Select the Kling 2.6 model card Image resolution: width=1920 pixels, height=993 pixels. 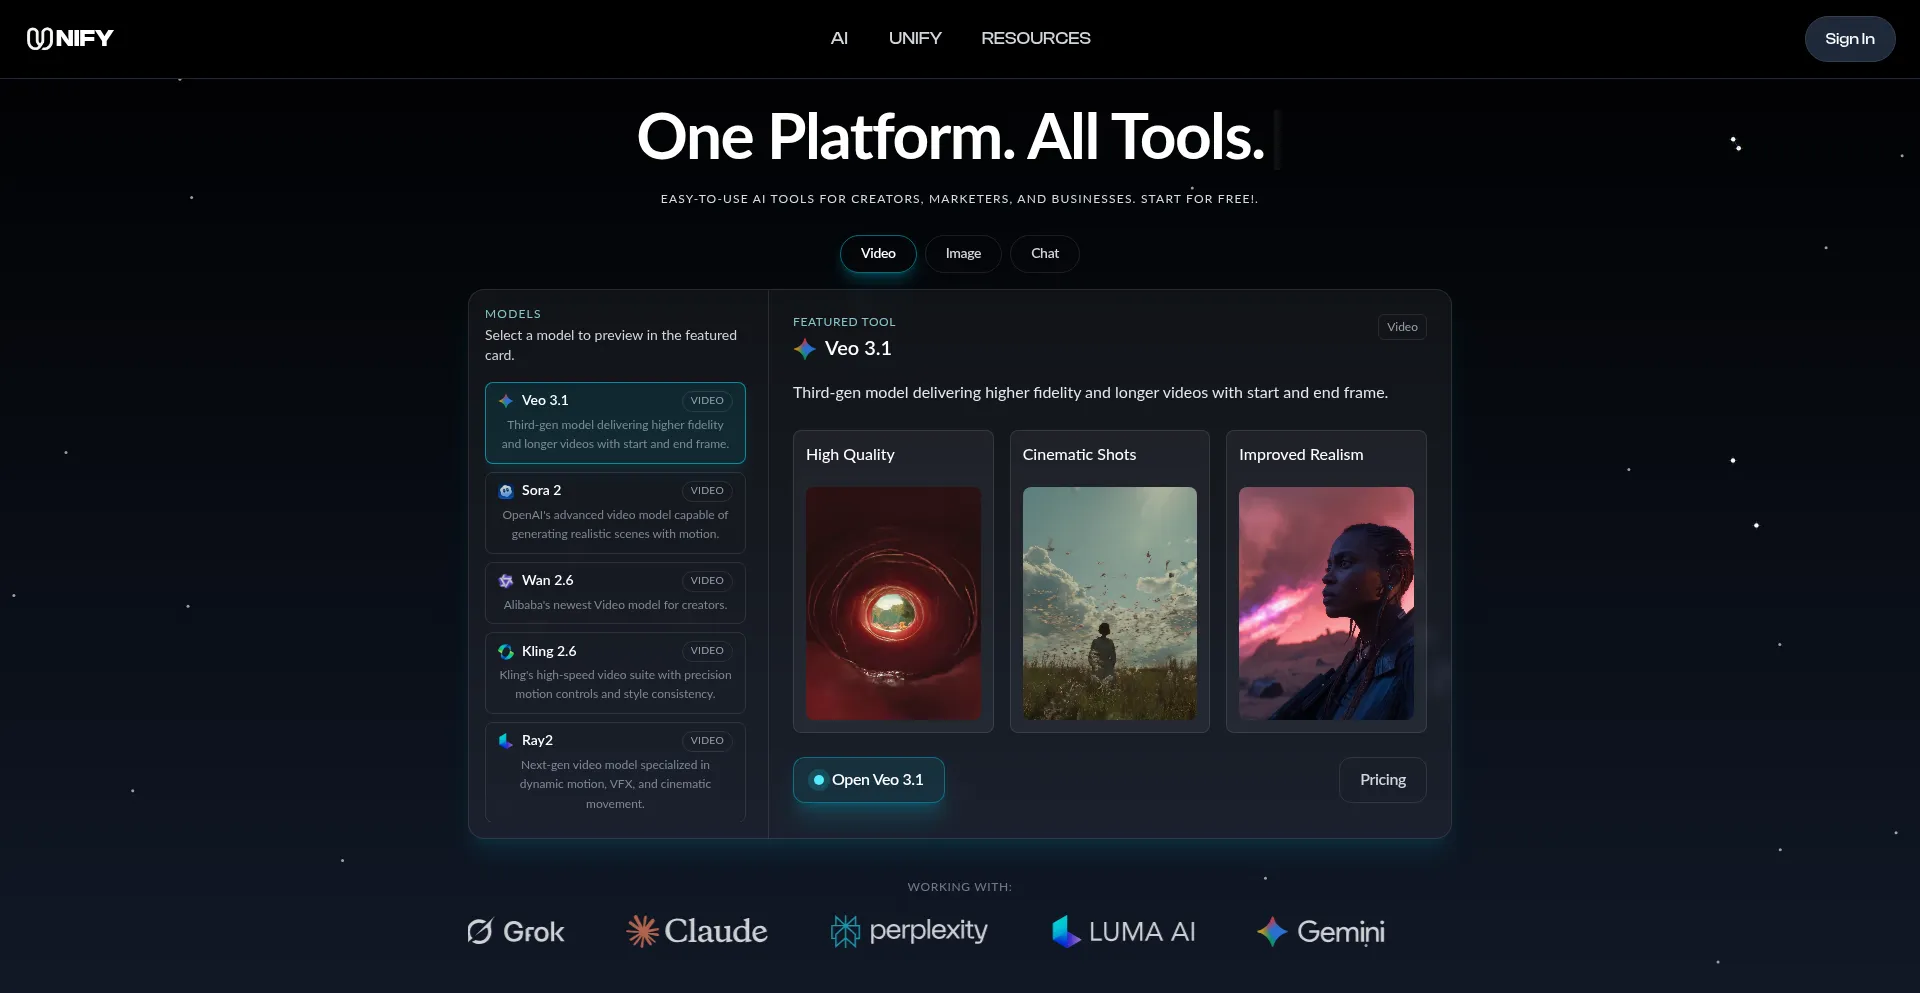point(615,672)
